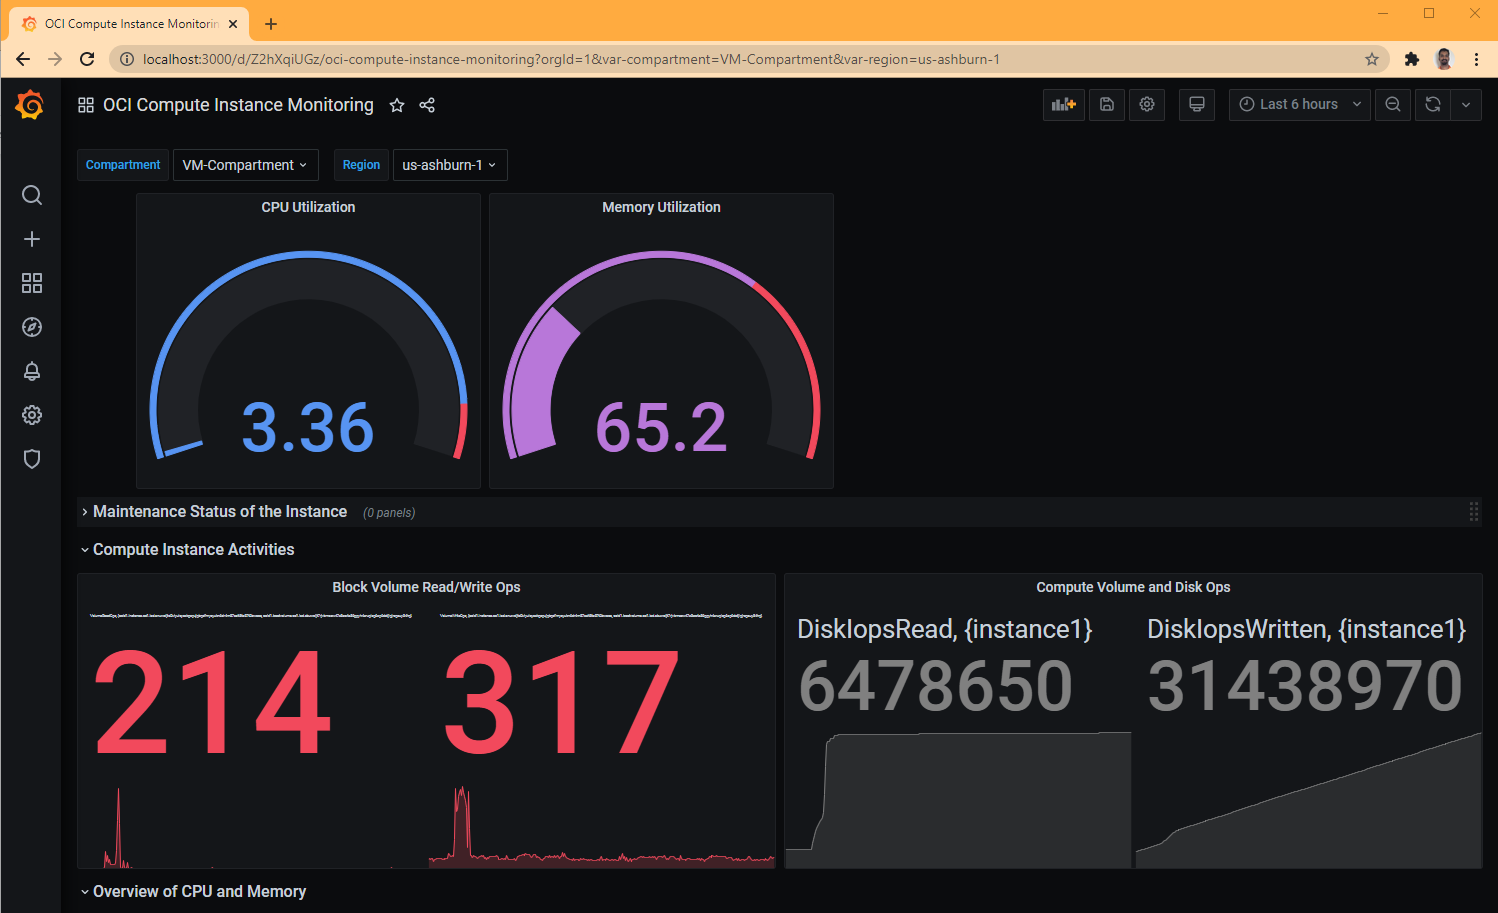The height and width of the screenshot is (913, 1498).
Task: Open the Alerting bell icon
Action: point(32,371)
